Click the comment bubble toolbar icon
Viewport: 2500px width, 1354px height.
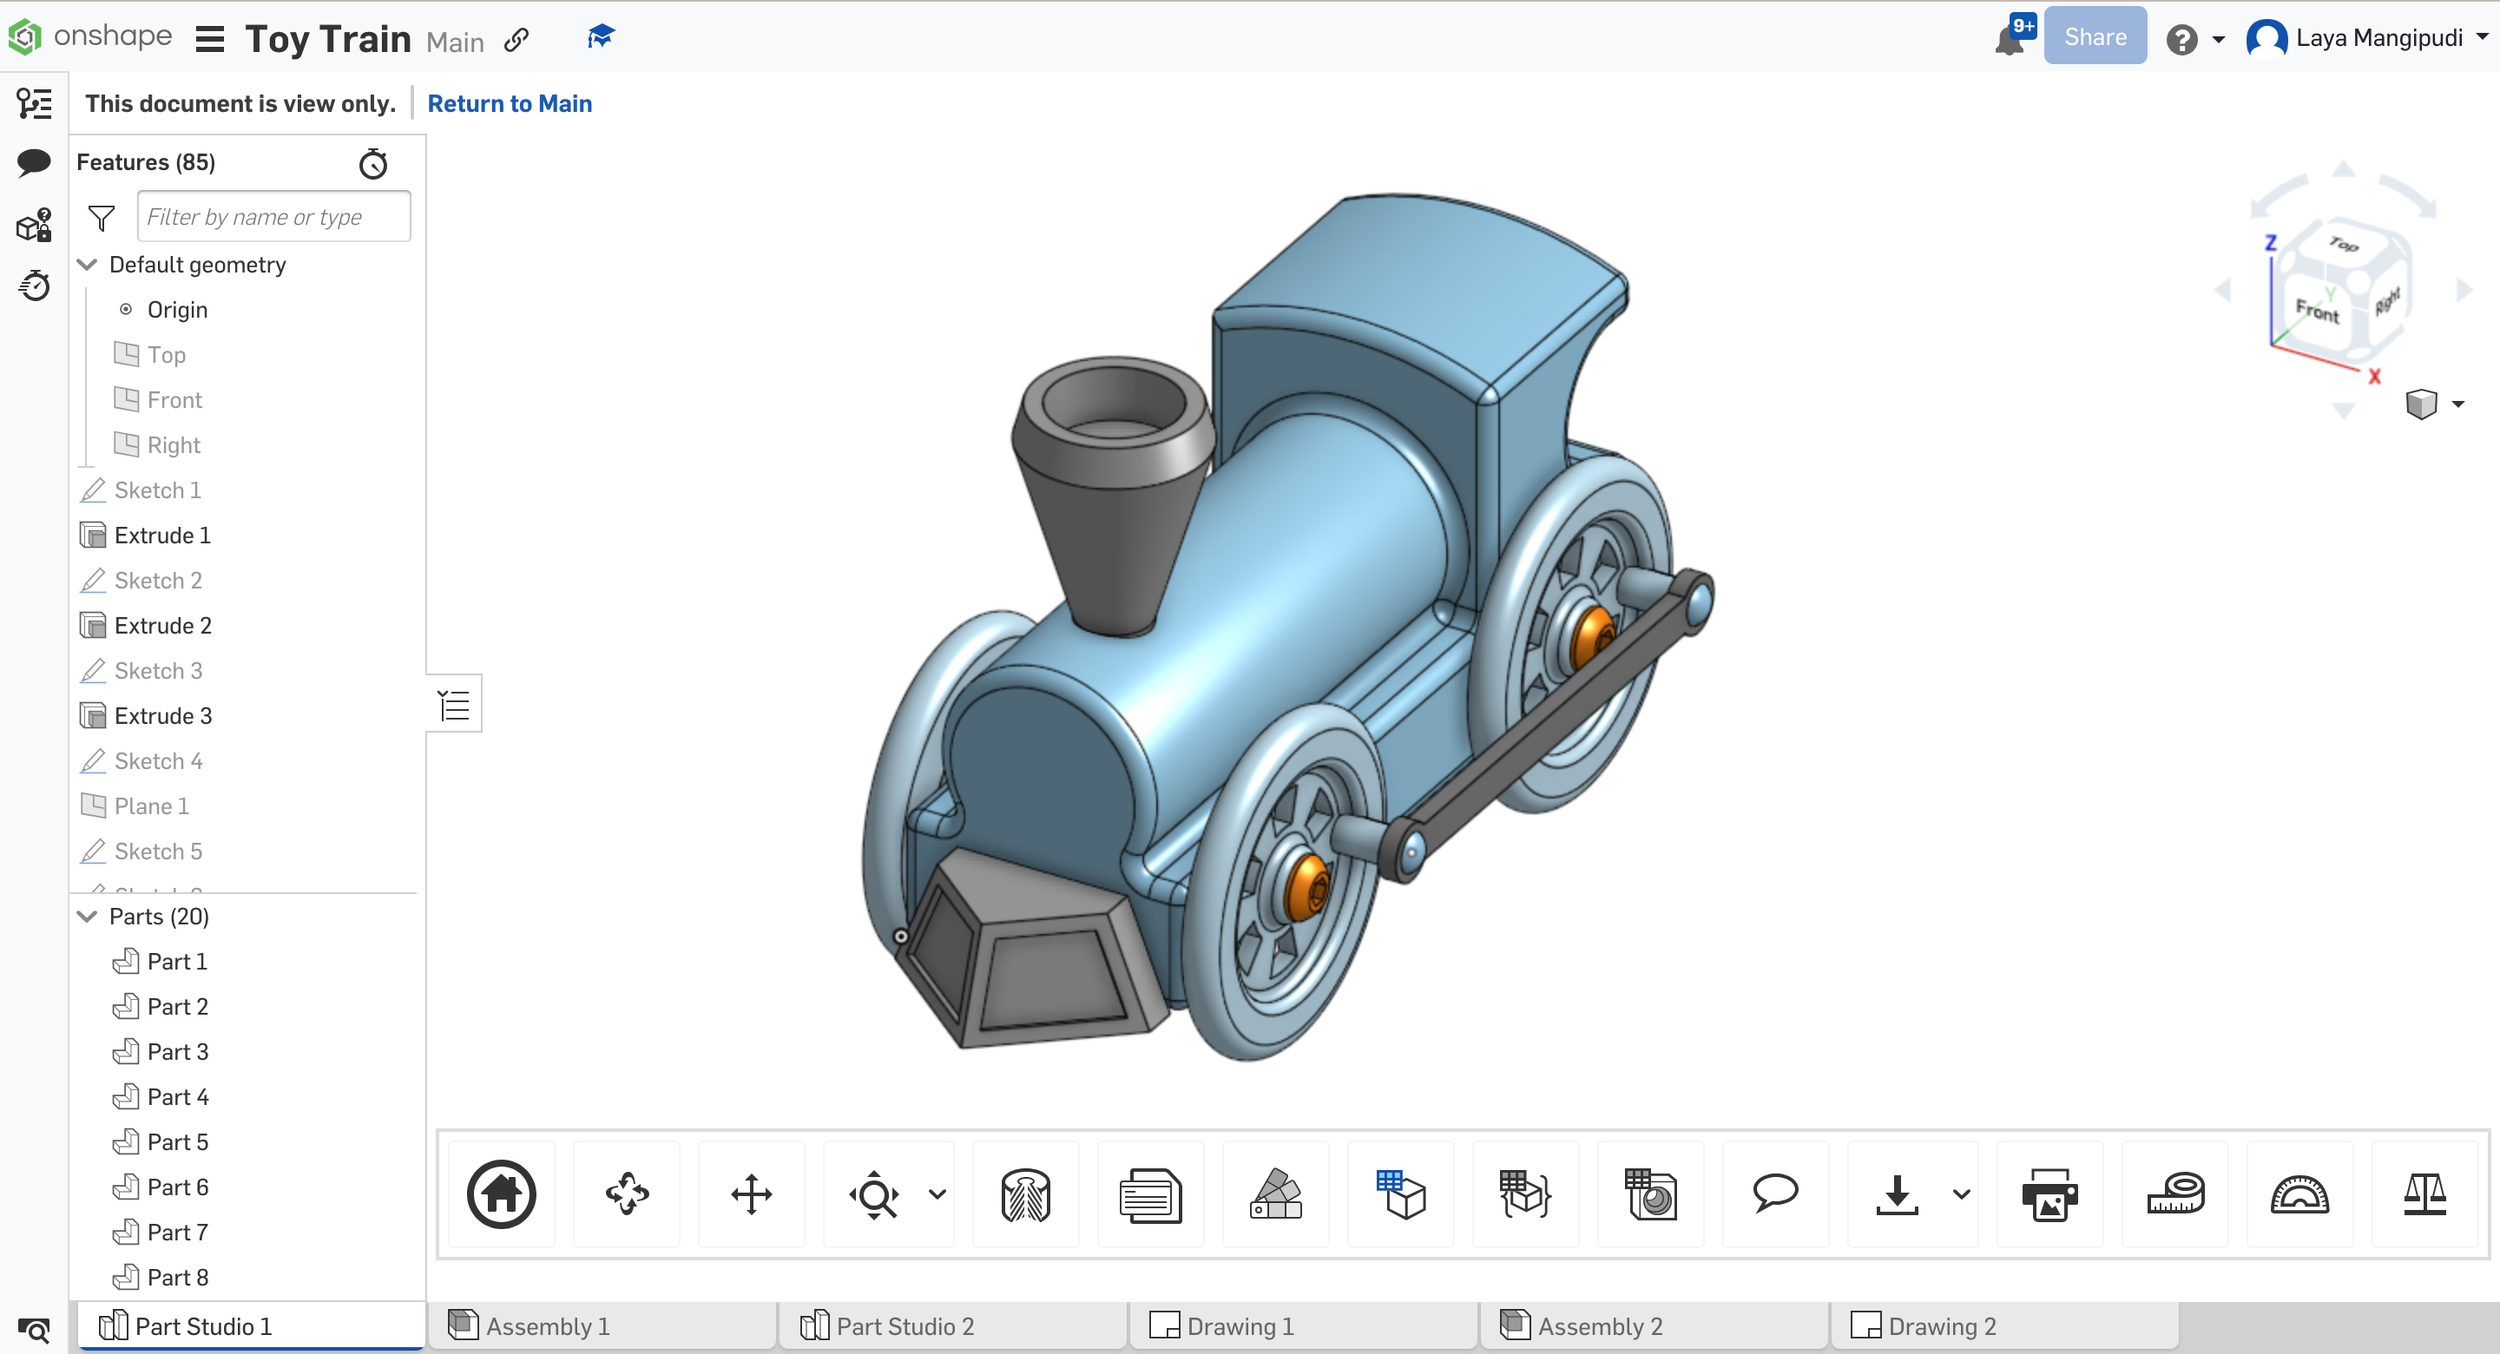tap(1775, 1193)
